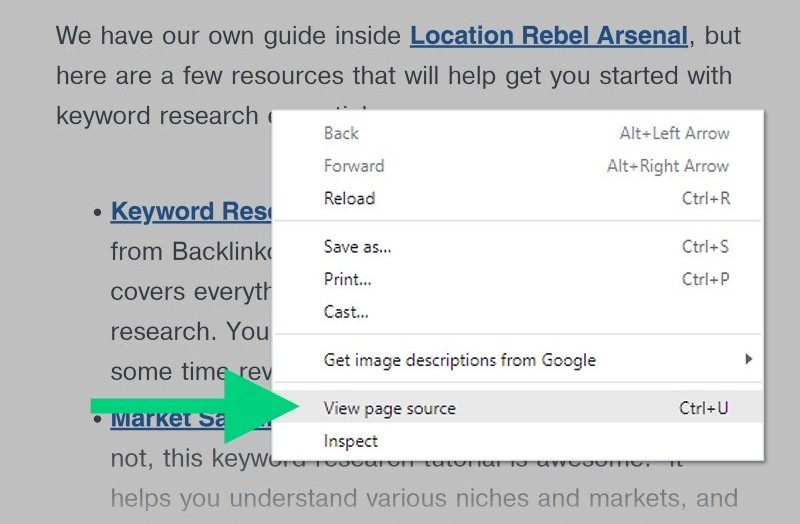Click the 'here are a few resources' line
This screenshot has width=800, height=524.
(x=394, y=76)
